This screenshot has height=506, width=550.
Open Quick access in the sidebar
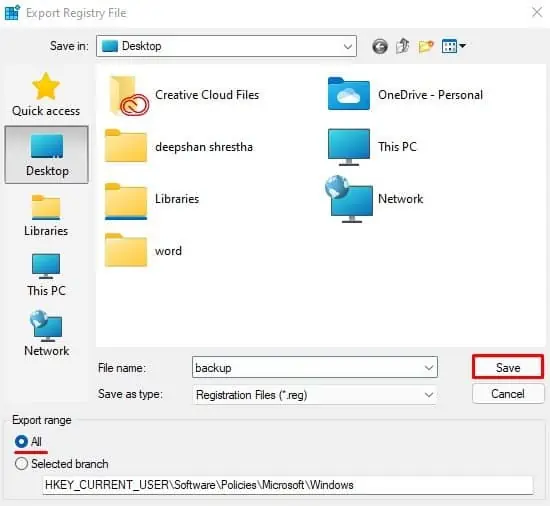click(46, 95)
